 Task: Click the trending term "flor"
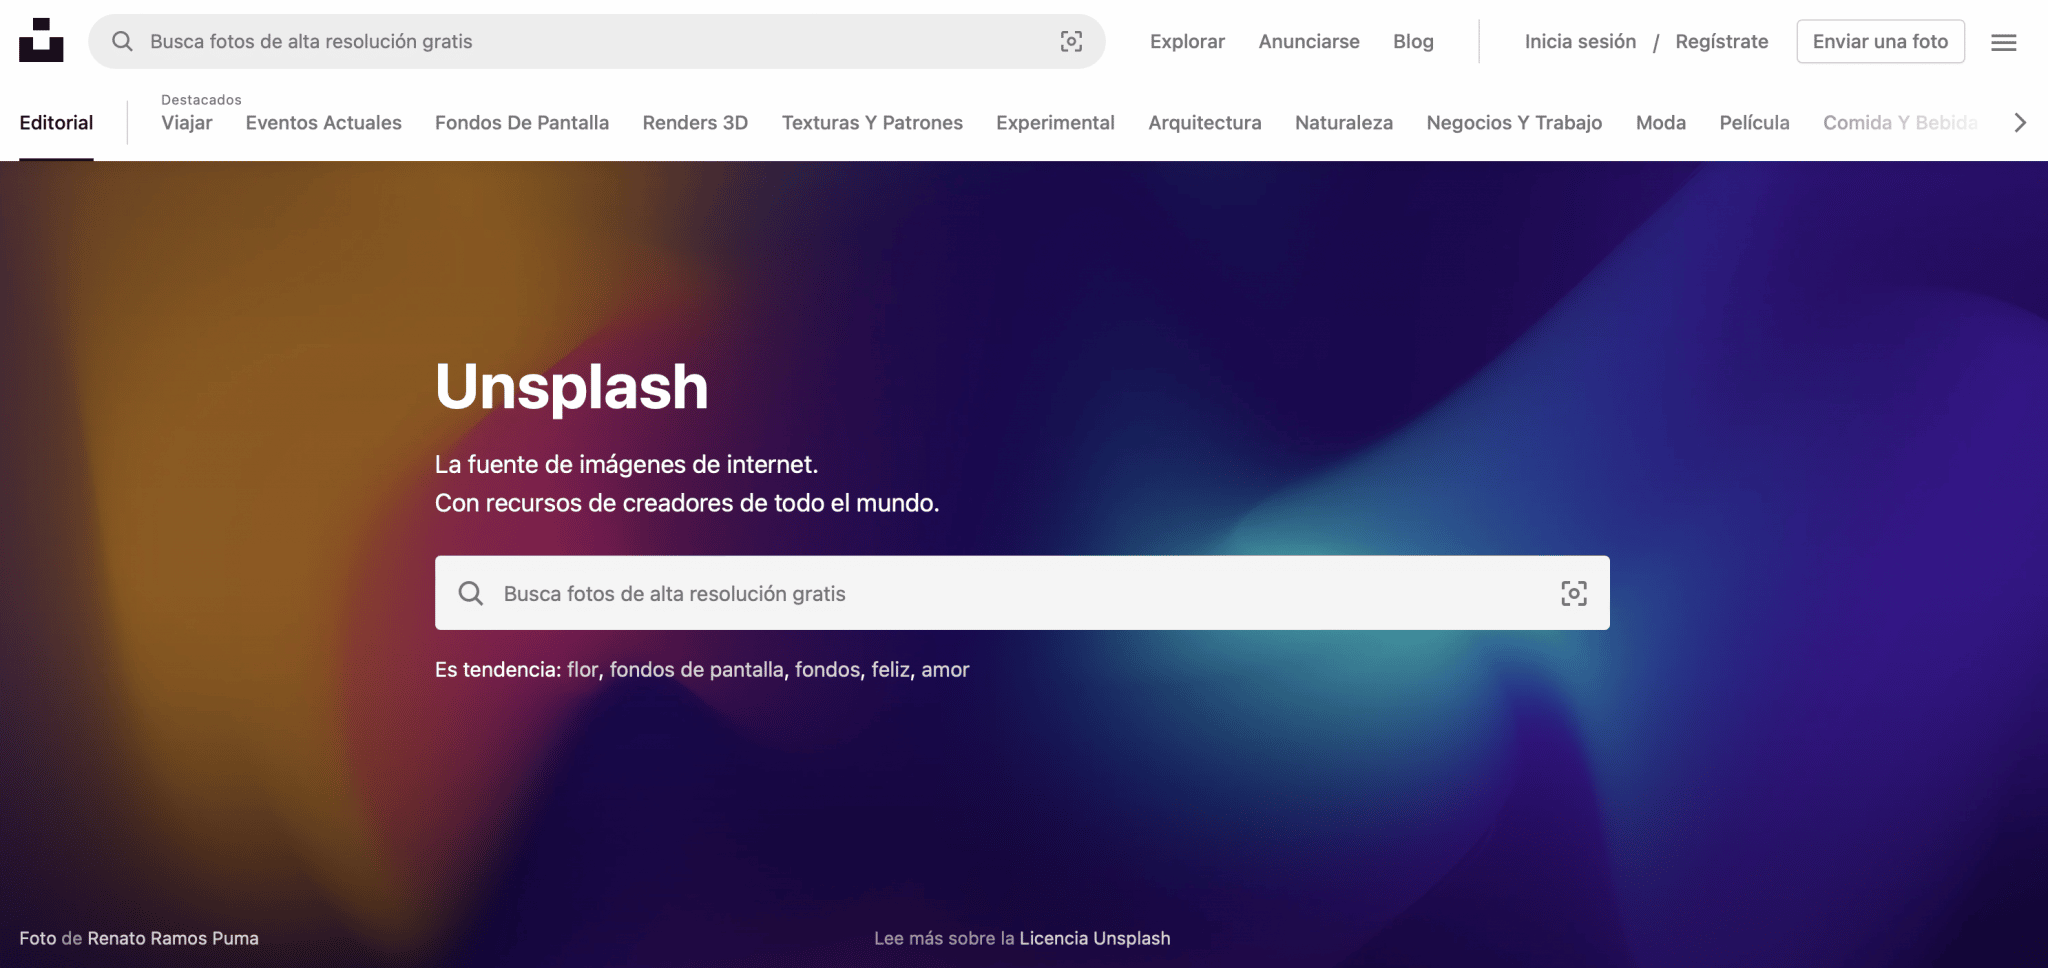pos(582,670)
